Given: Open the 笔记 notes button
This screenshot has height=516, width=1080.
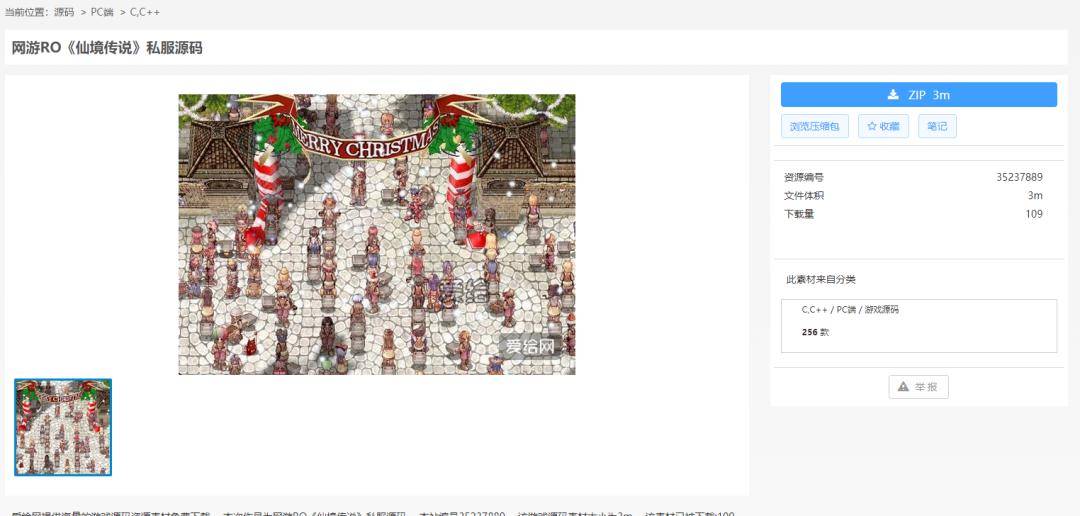Looking at the screenshot, I should click(937, 126).
